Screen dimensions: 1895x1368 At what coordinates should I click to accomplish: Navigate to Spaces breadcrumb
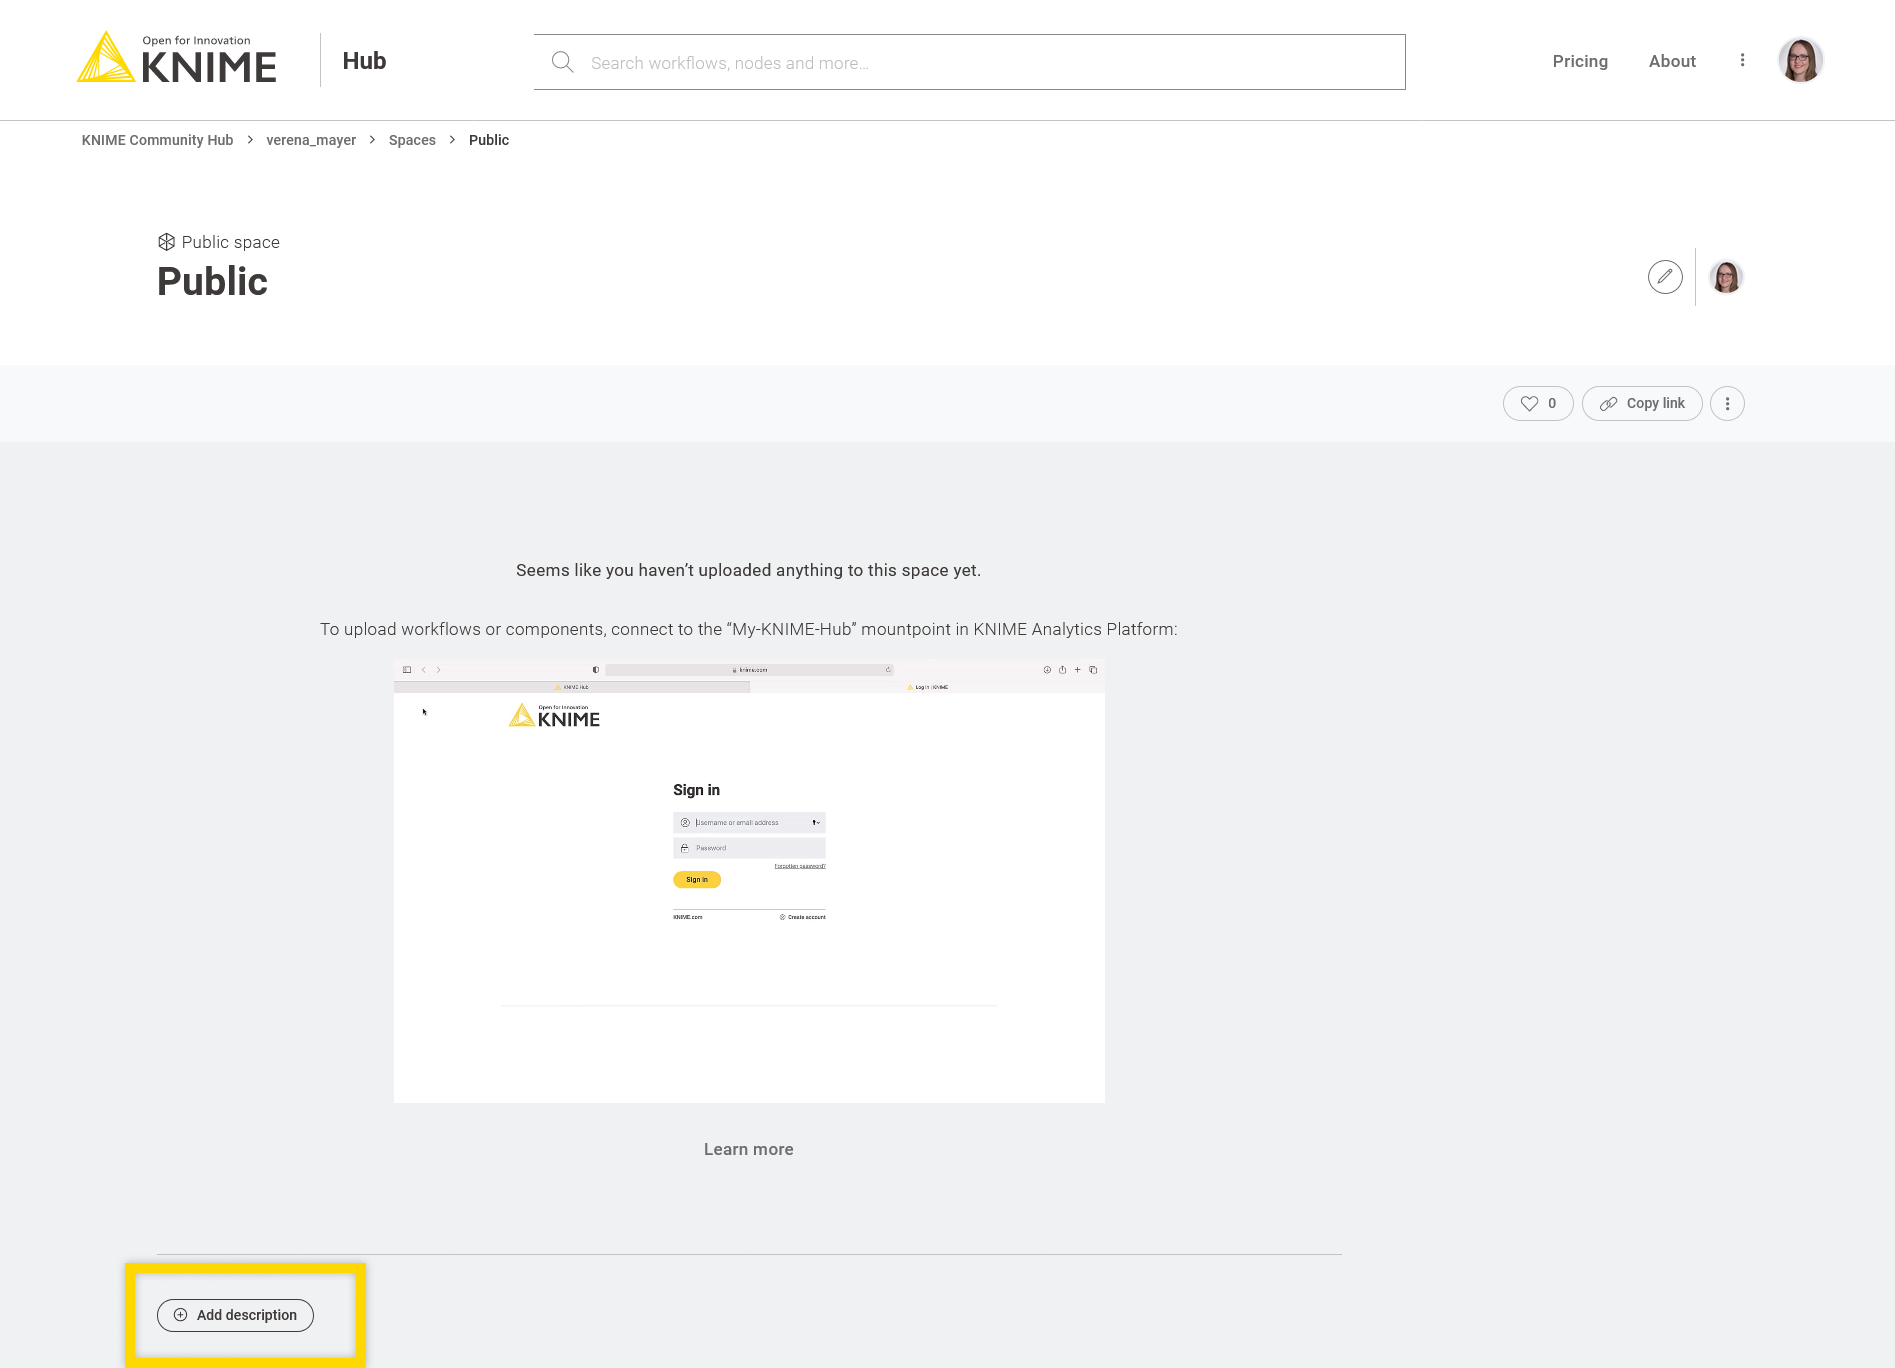click(412, 140)
